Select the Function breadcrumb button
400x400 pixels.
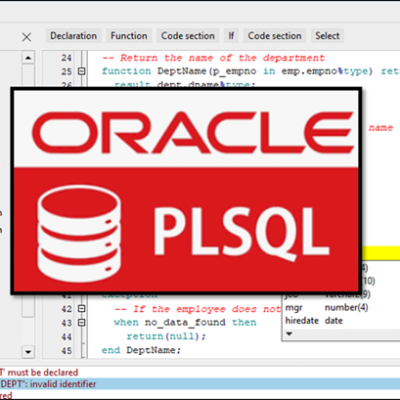point(129,36)
